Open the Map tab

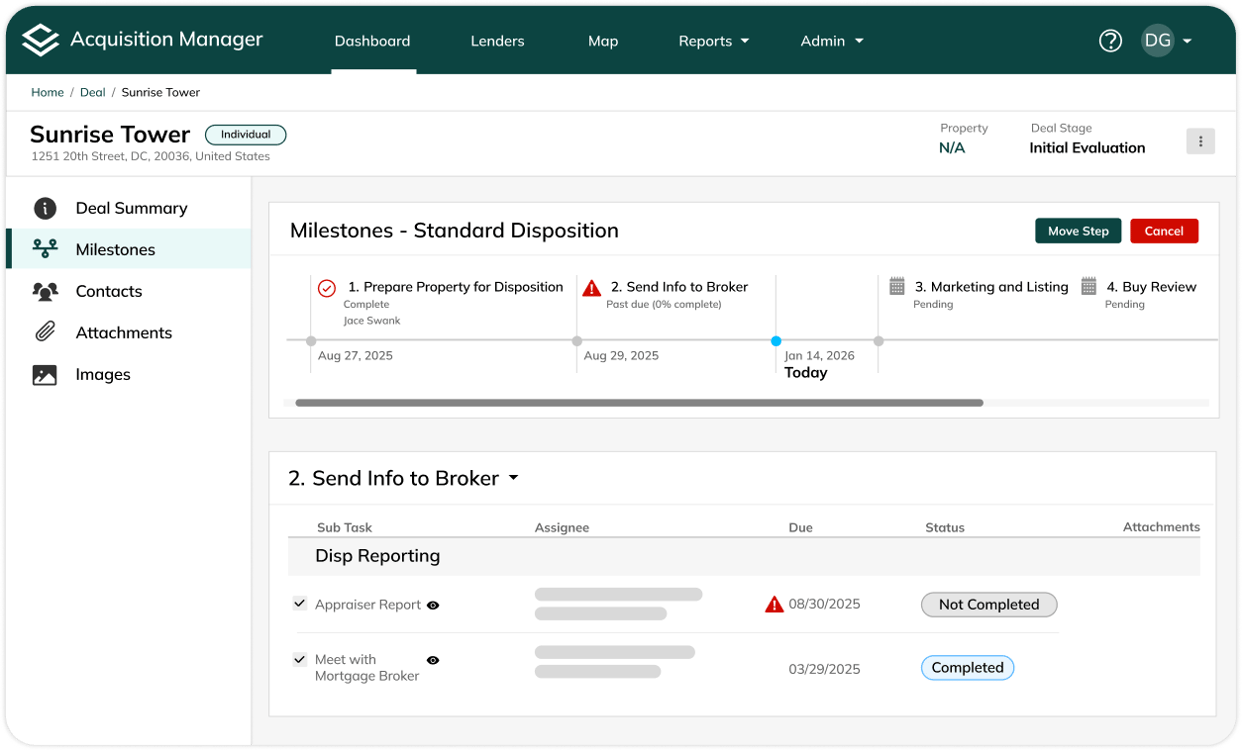point(603,41)
